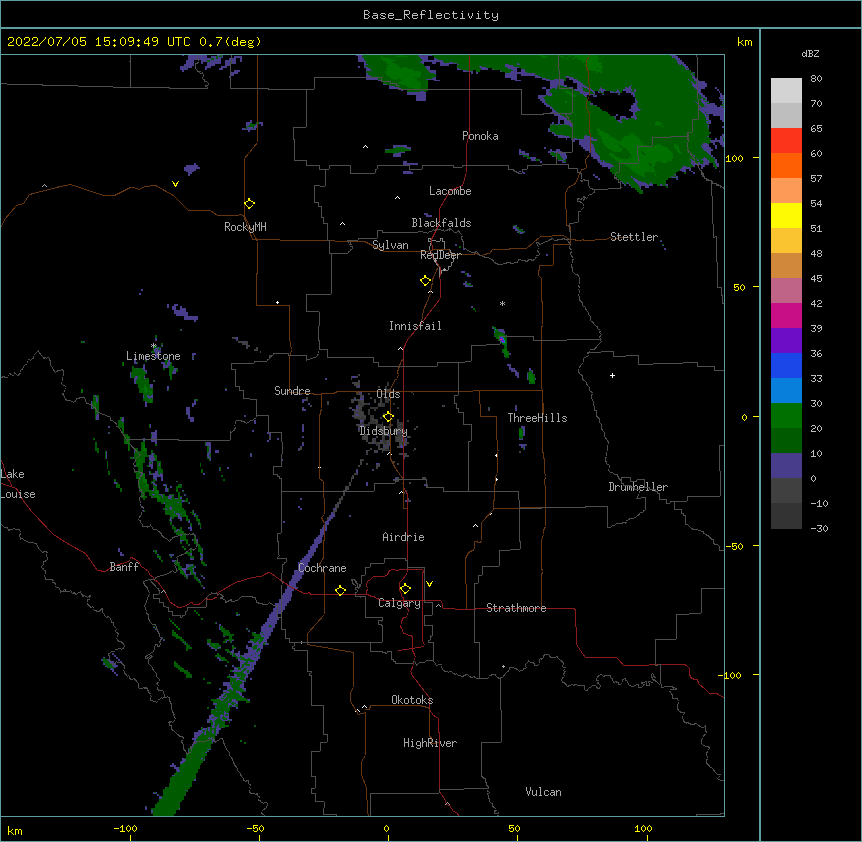
Task: Click the 50 tick on the right axis
Action: pyautogui.click(x=739, y=287)
